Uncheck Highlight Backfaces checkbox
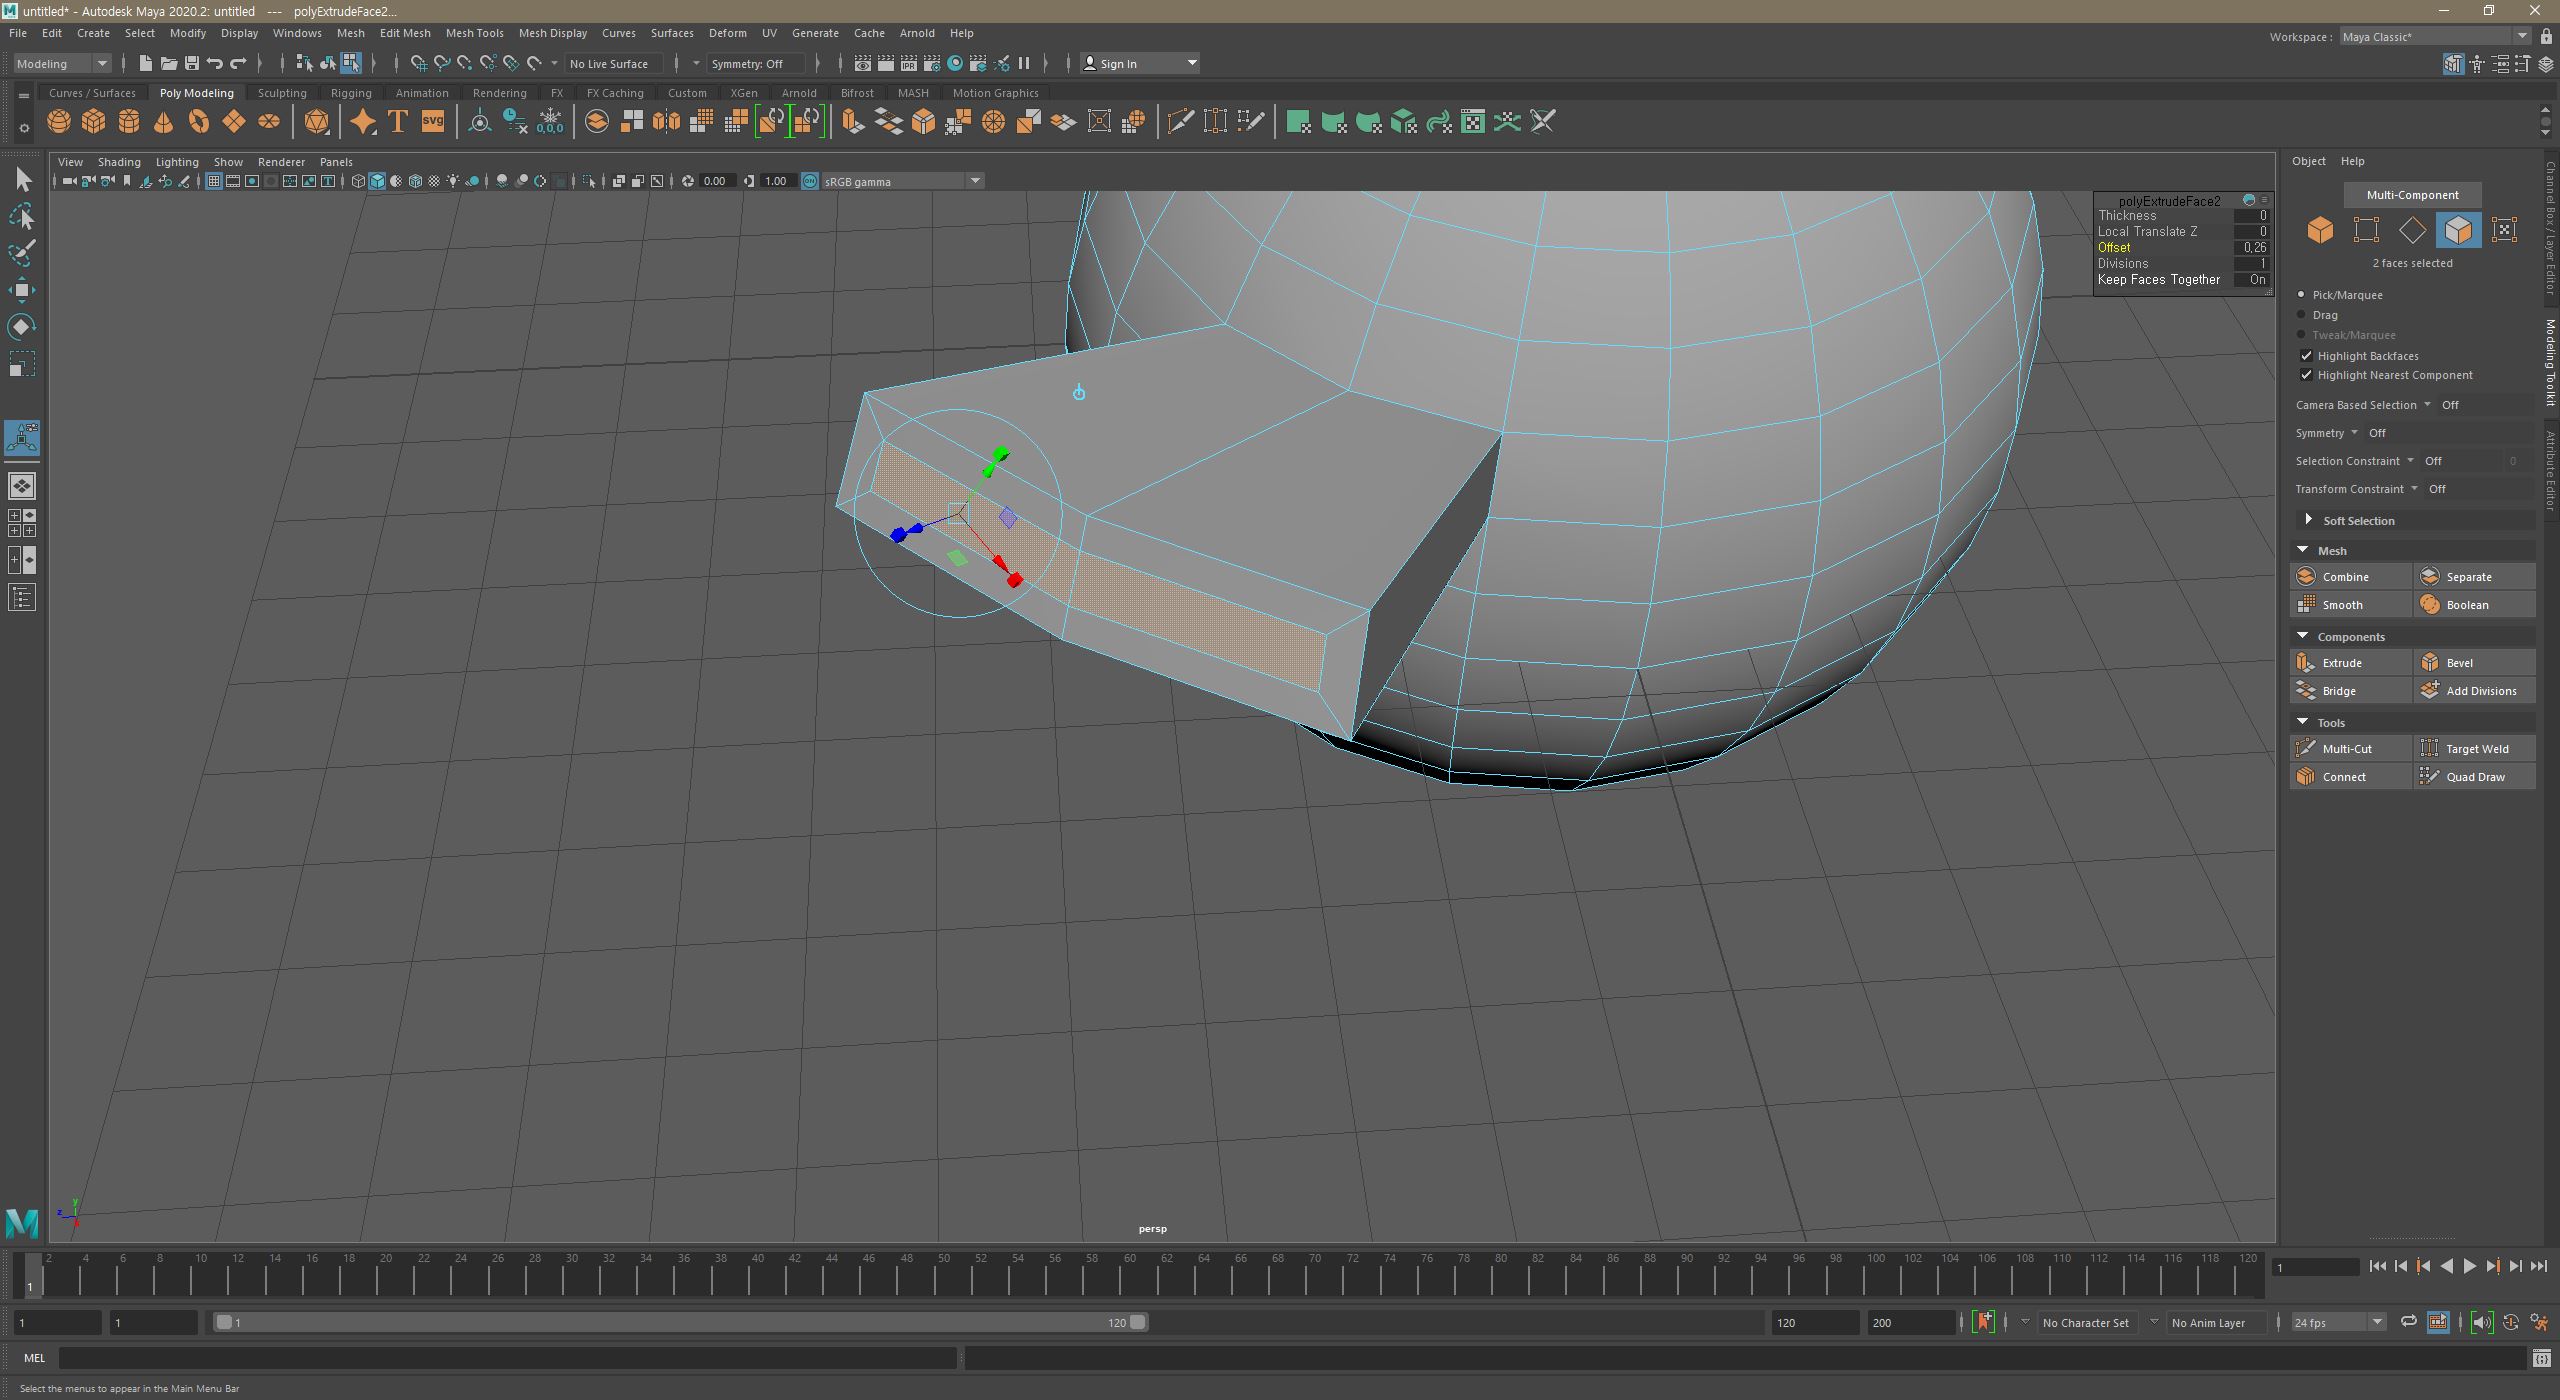Image resolution: width=2560 pixels, height=1400 pixels. click(2306, 356)
